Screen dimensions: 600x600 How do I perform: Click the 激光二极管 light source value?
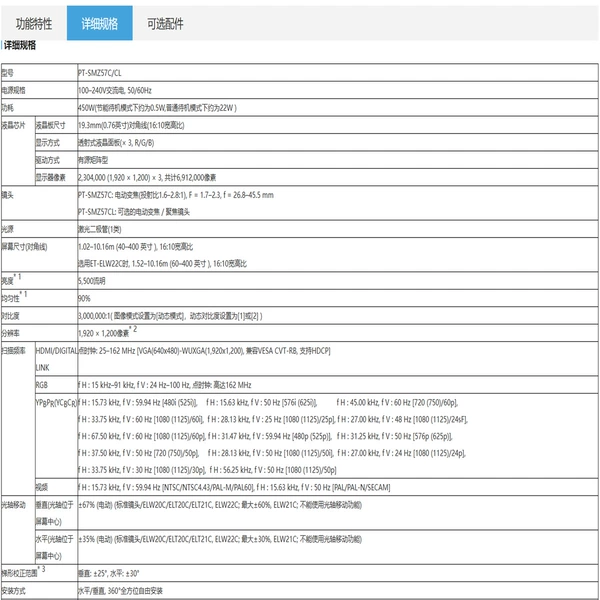pos(99,229)
